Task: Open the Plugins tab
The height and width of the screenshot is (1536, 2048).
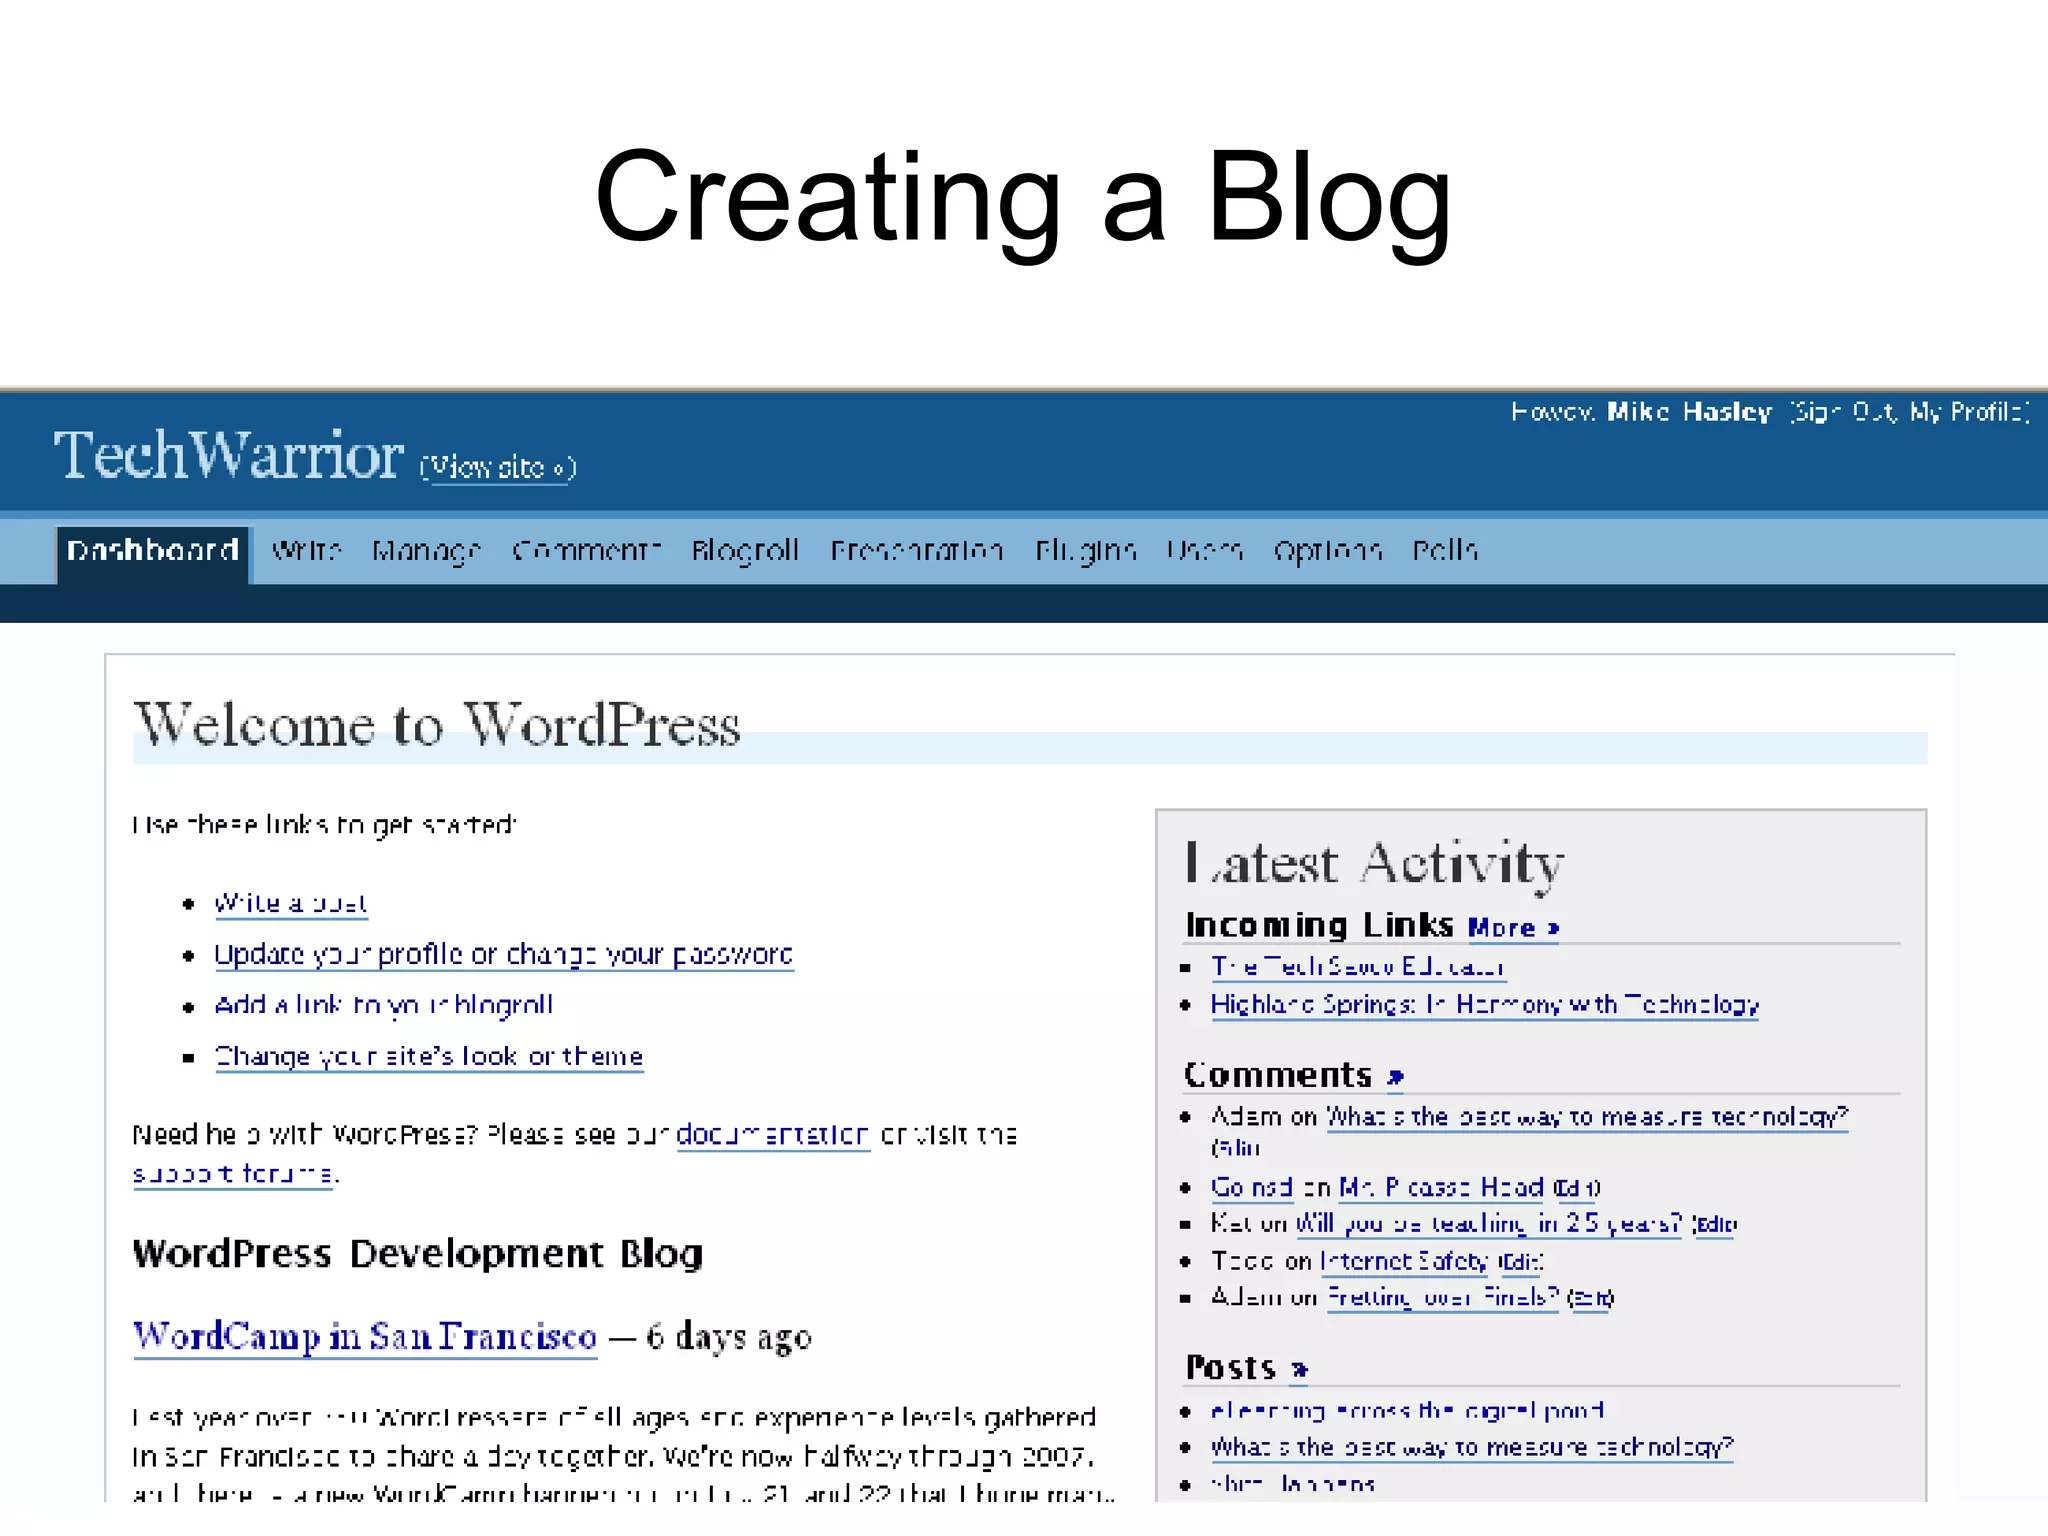Action: coord(1085,551)
